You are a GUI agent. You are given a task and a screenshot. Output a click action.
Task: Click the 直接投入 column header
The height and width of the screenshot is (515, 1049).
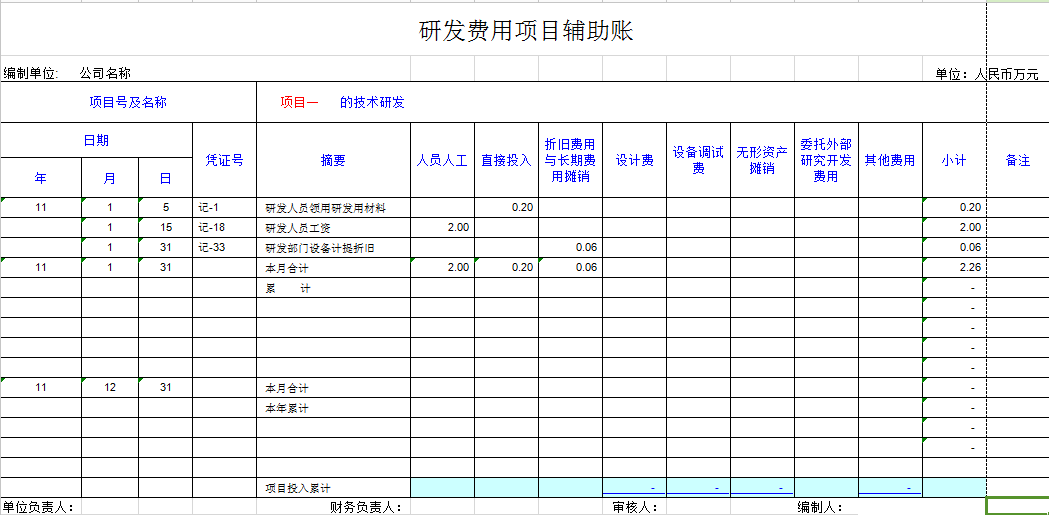tap(506, 160)
